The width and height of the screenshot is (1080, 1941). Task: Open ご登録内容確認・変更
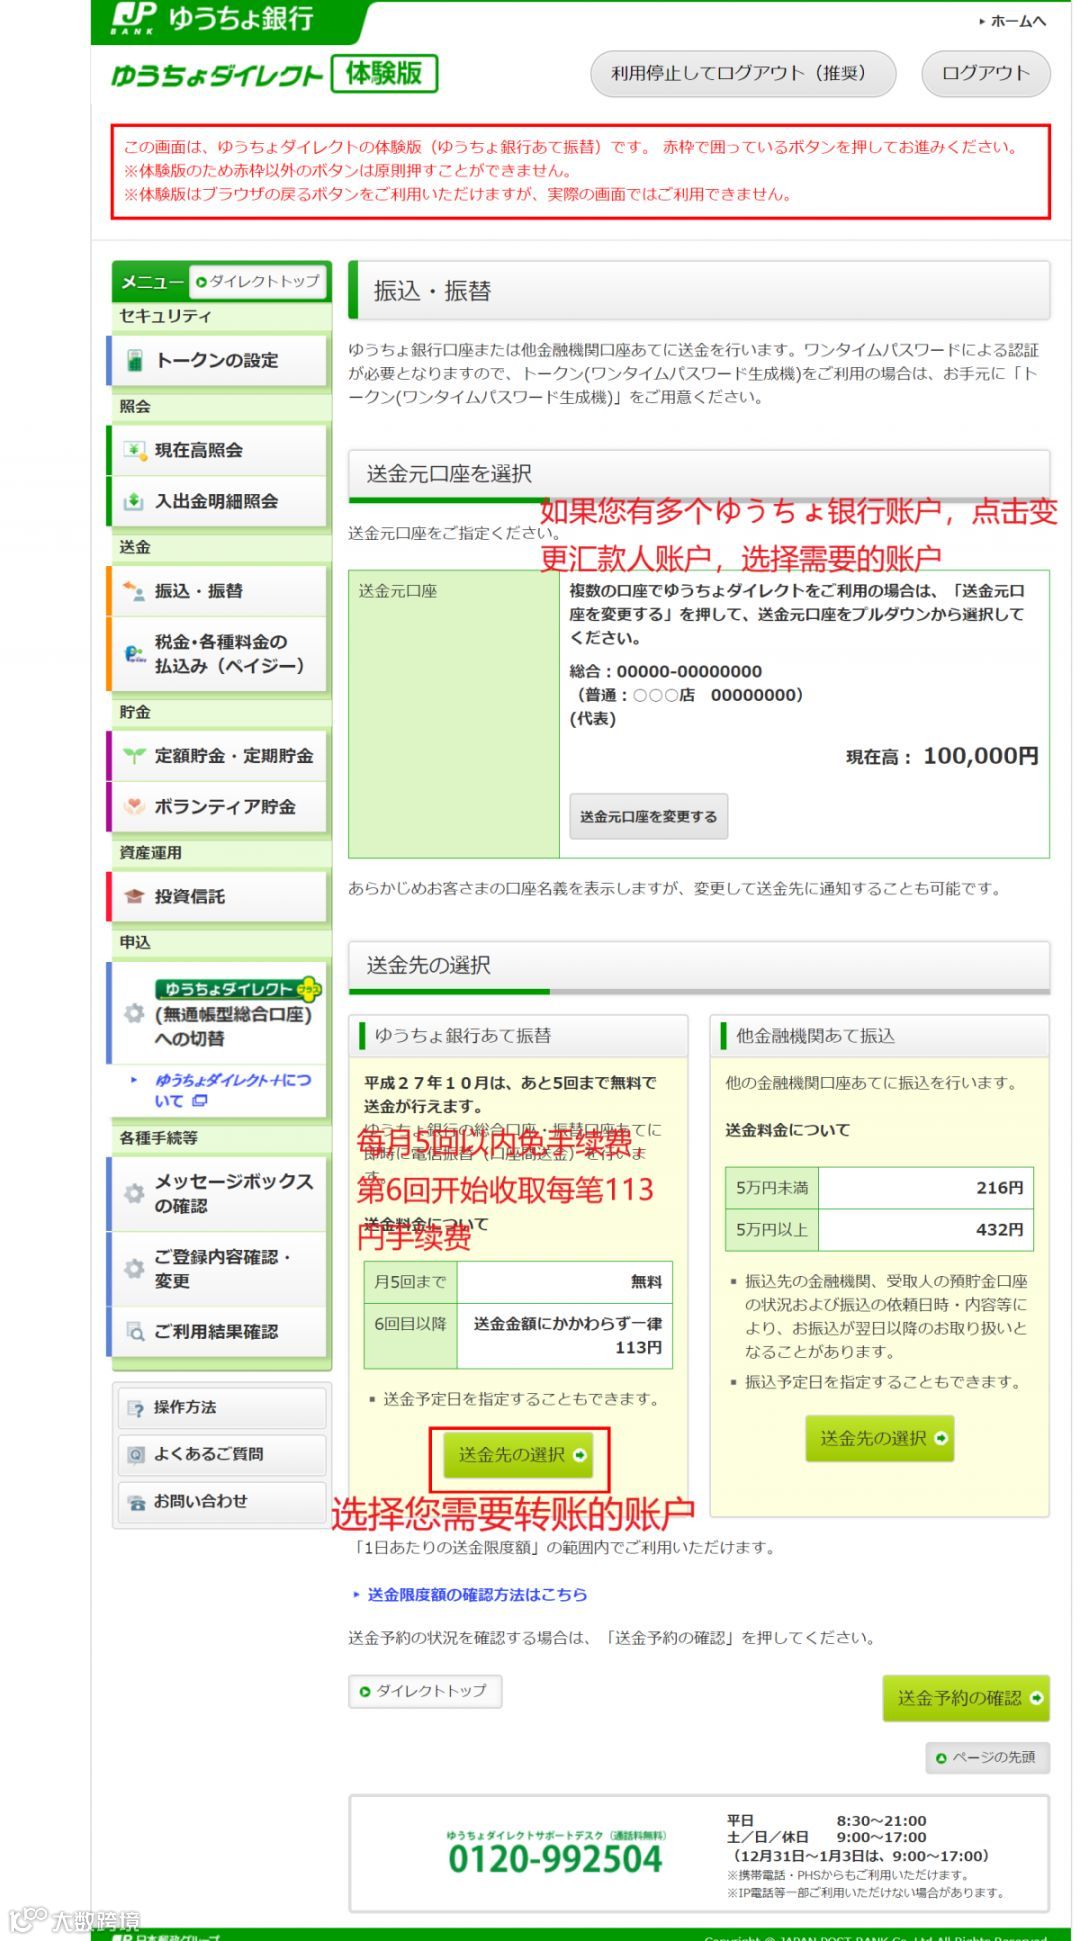pos(218,1268)
